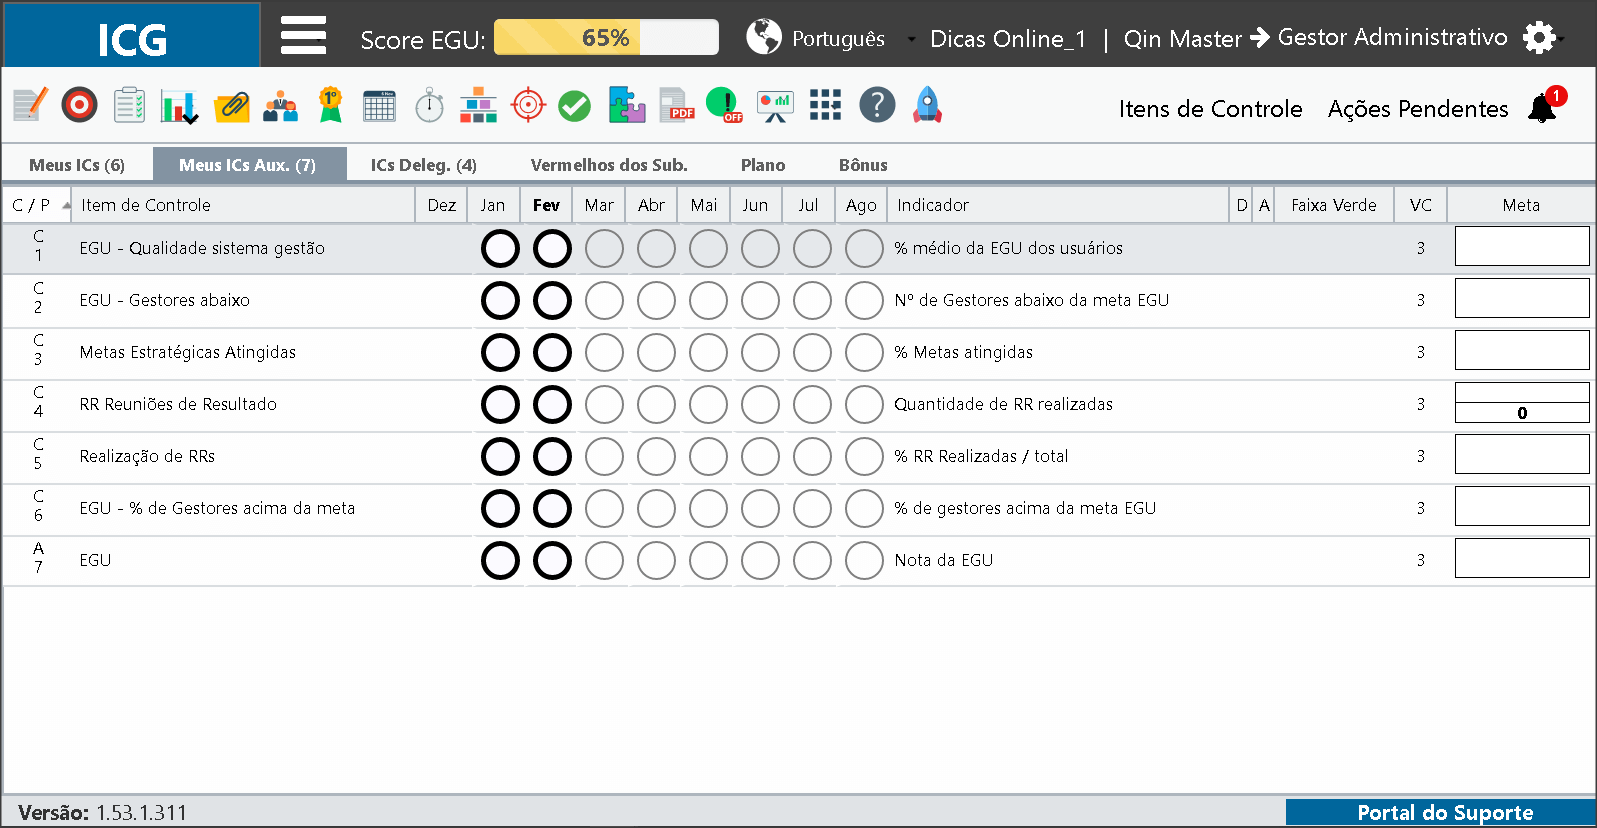Open the help question mark icon
The width and height of the screenshot is (1597, 828).
coord(877,105)
